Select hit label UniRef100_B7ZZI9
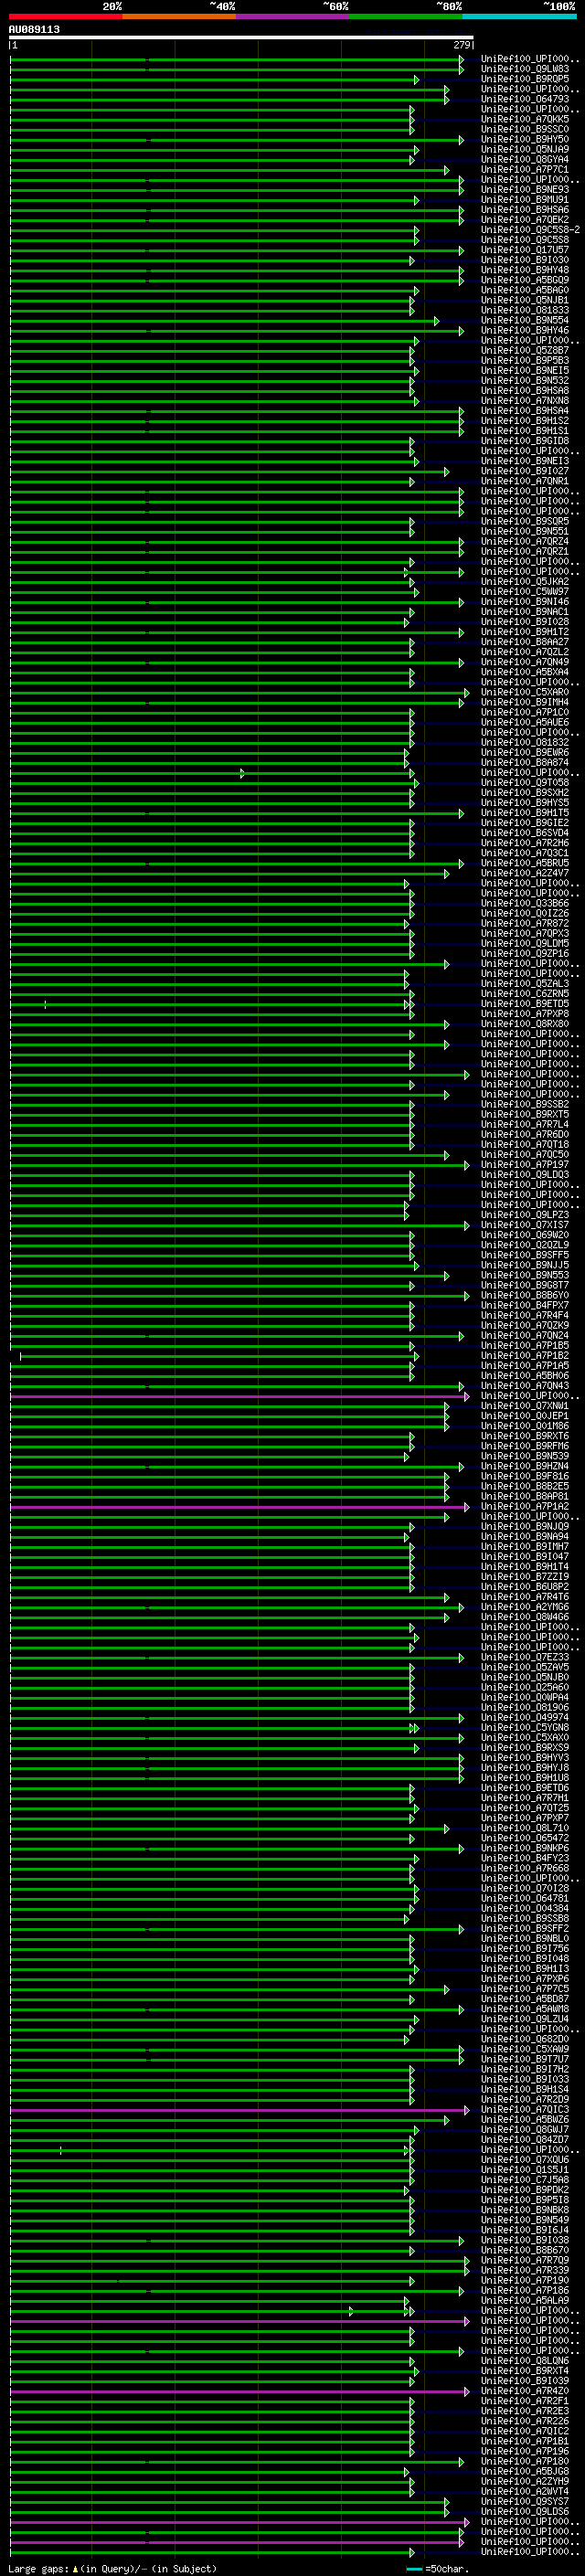Image resolution: width=585 pixels, height=2576 pixels. [x=525, y=1577]
